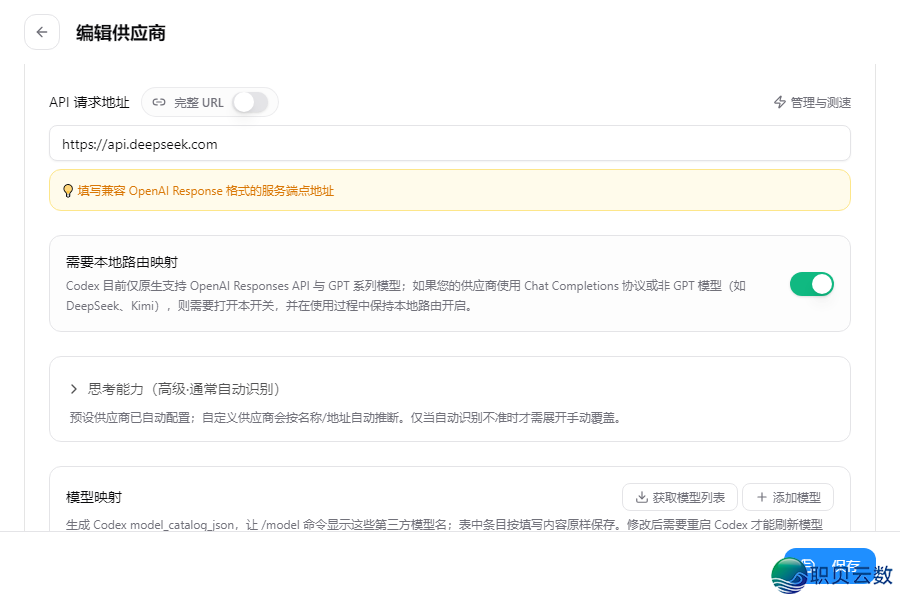Image resolution: width=900 pixels, height=600 pixels.
Task: Click 获取模型列表 button
Action: coord(680,497)
